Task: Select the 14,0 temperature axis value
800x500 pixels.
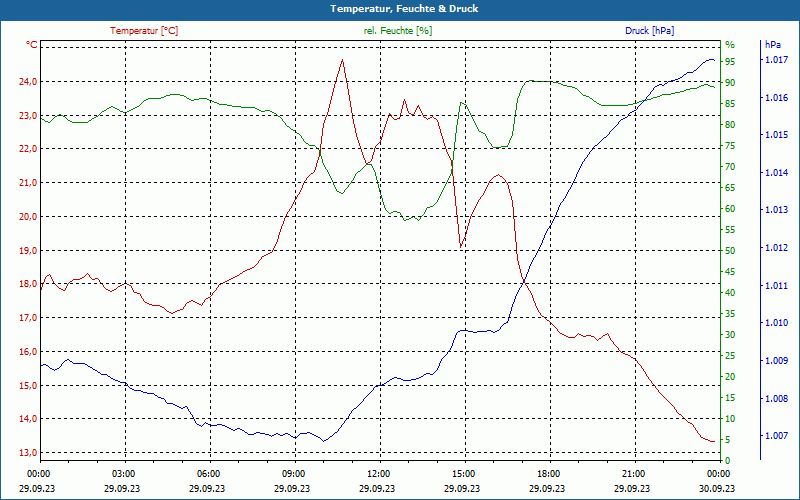Action: click(x=28, y=419)
